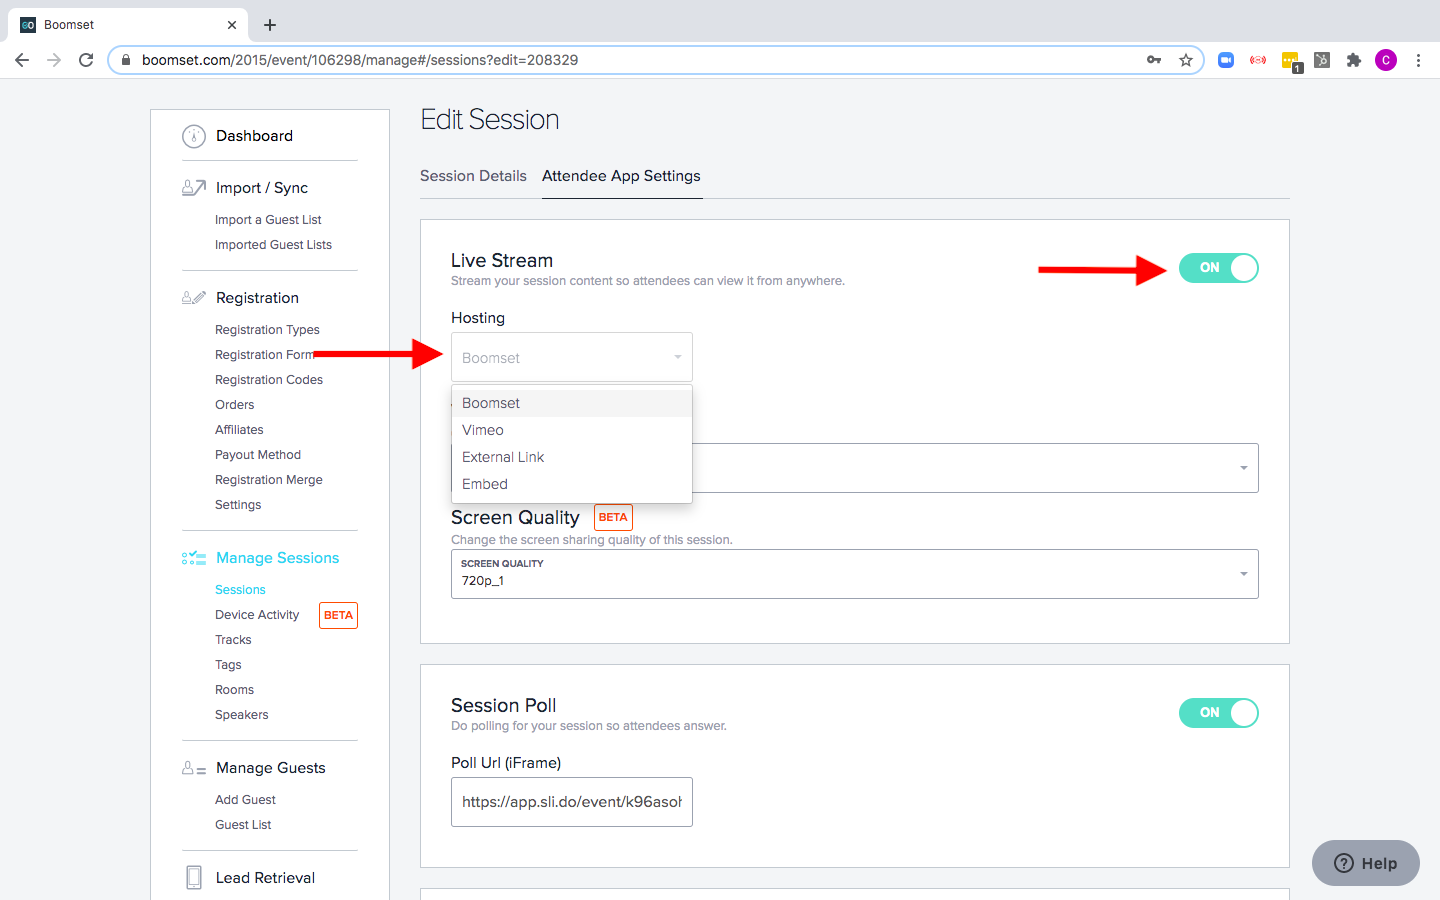Open Registration Codes
This screenshot has height=900, width=1440.
[269, 380]
